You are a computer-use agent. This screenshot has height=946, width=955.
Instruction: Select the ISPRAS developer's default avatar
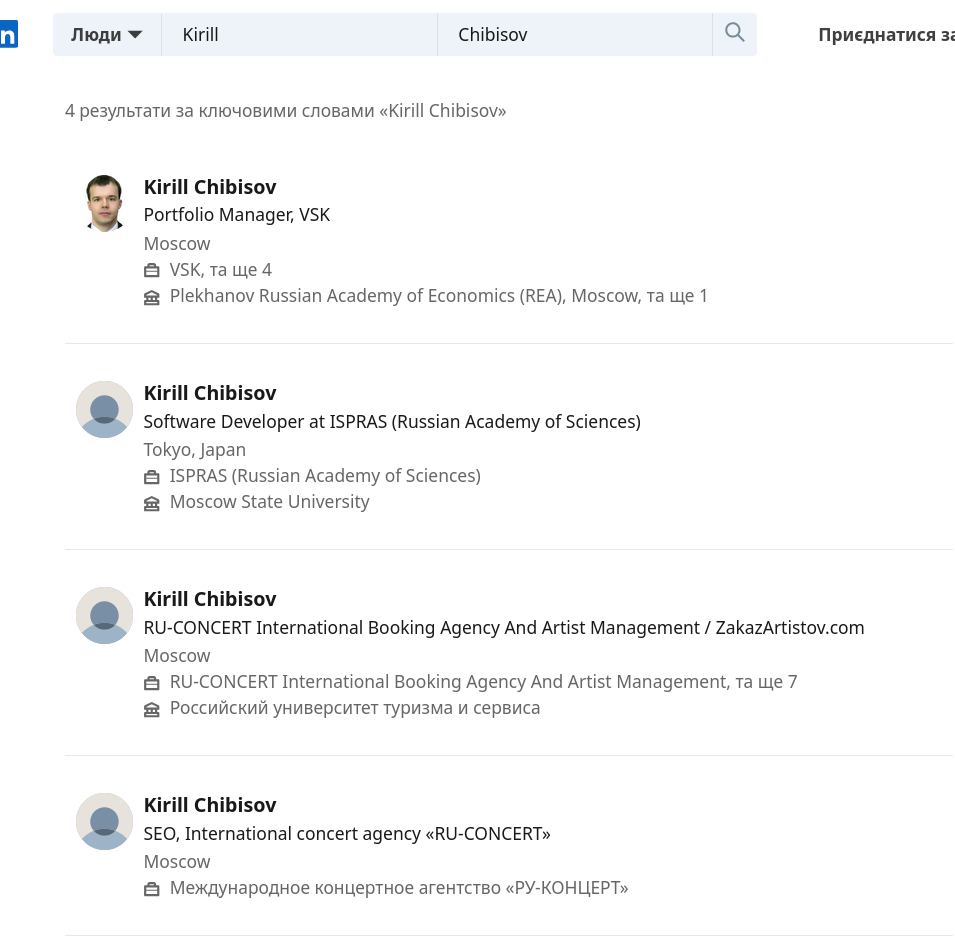(104, 409)
